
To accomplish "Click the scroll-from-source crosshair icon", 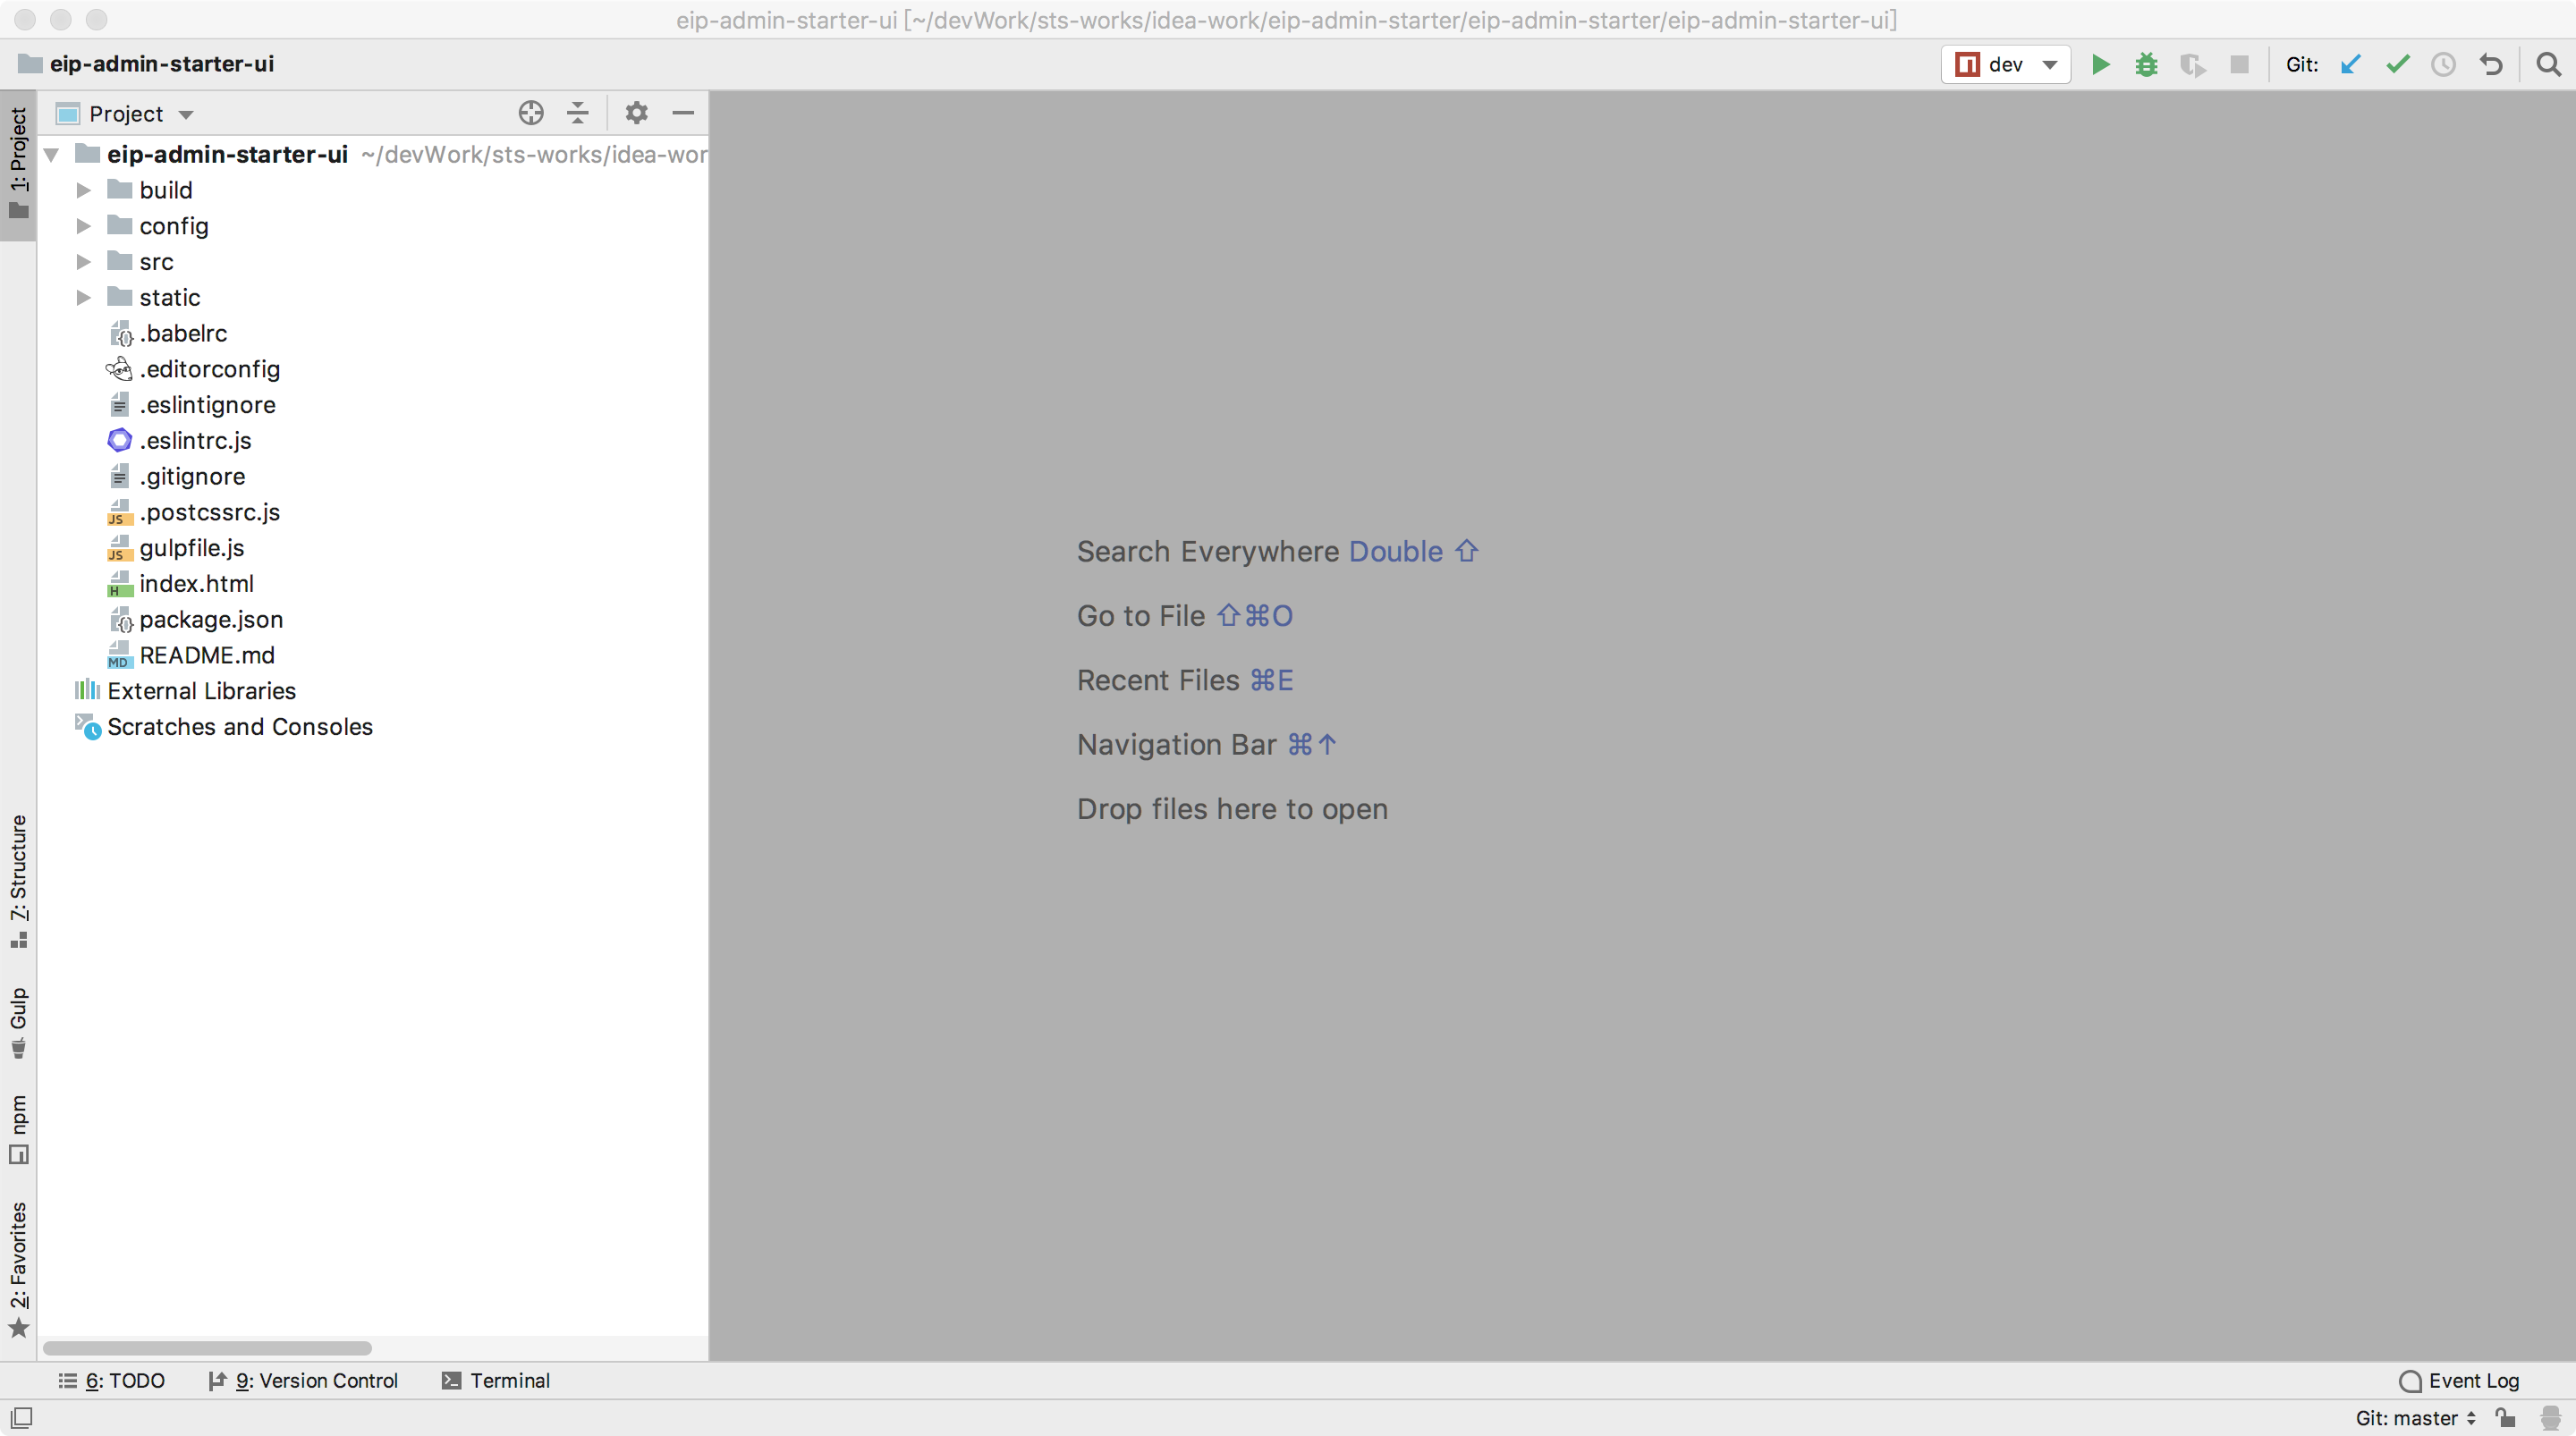I will (x=531, y=113).
